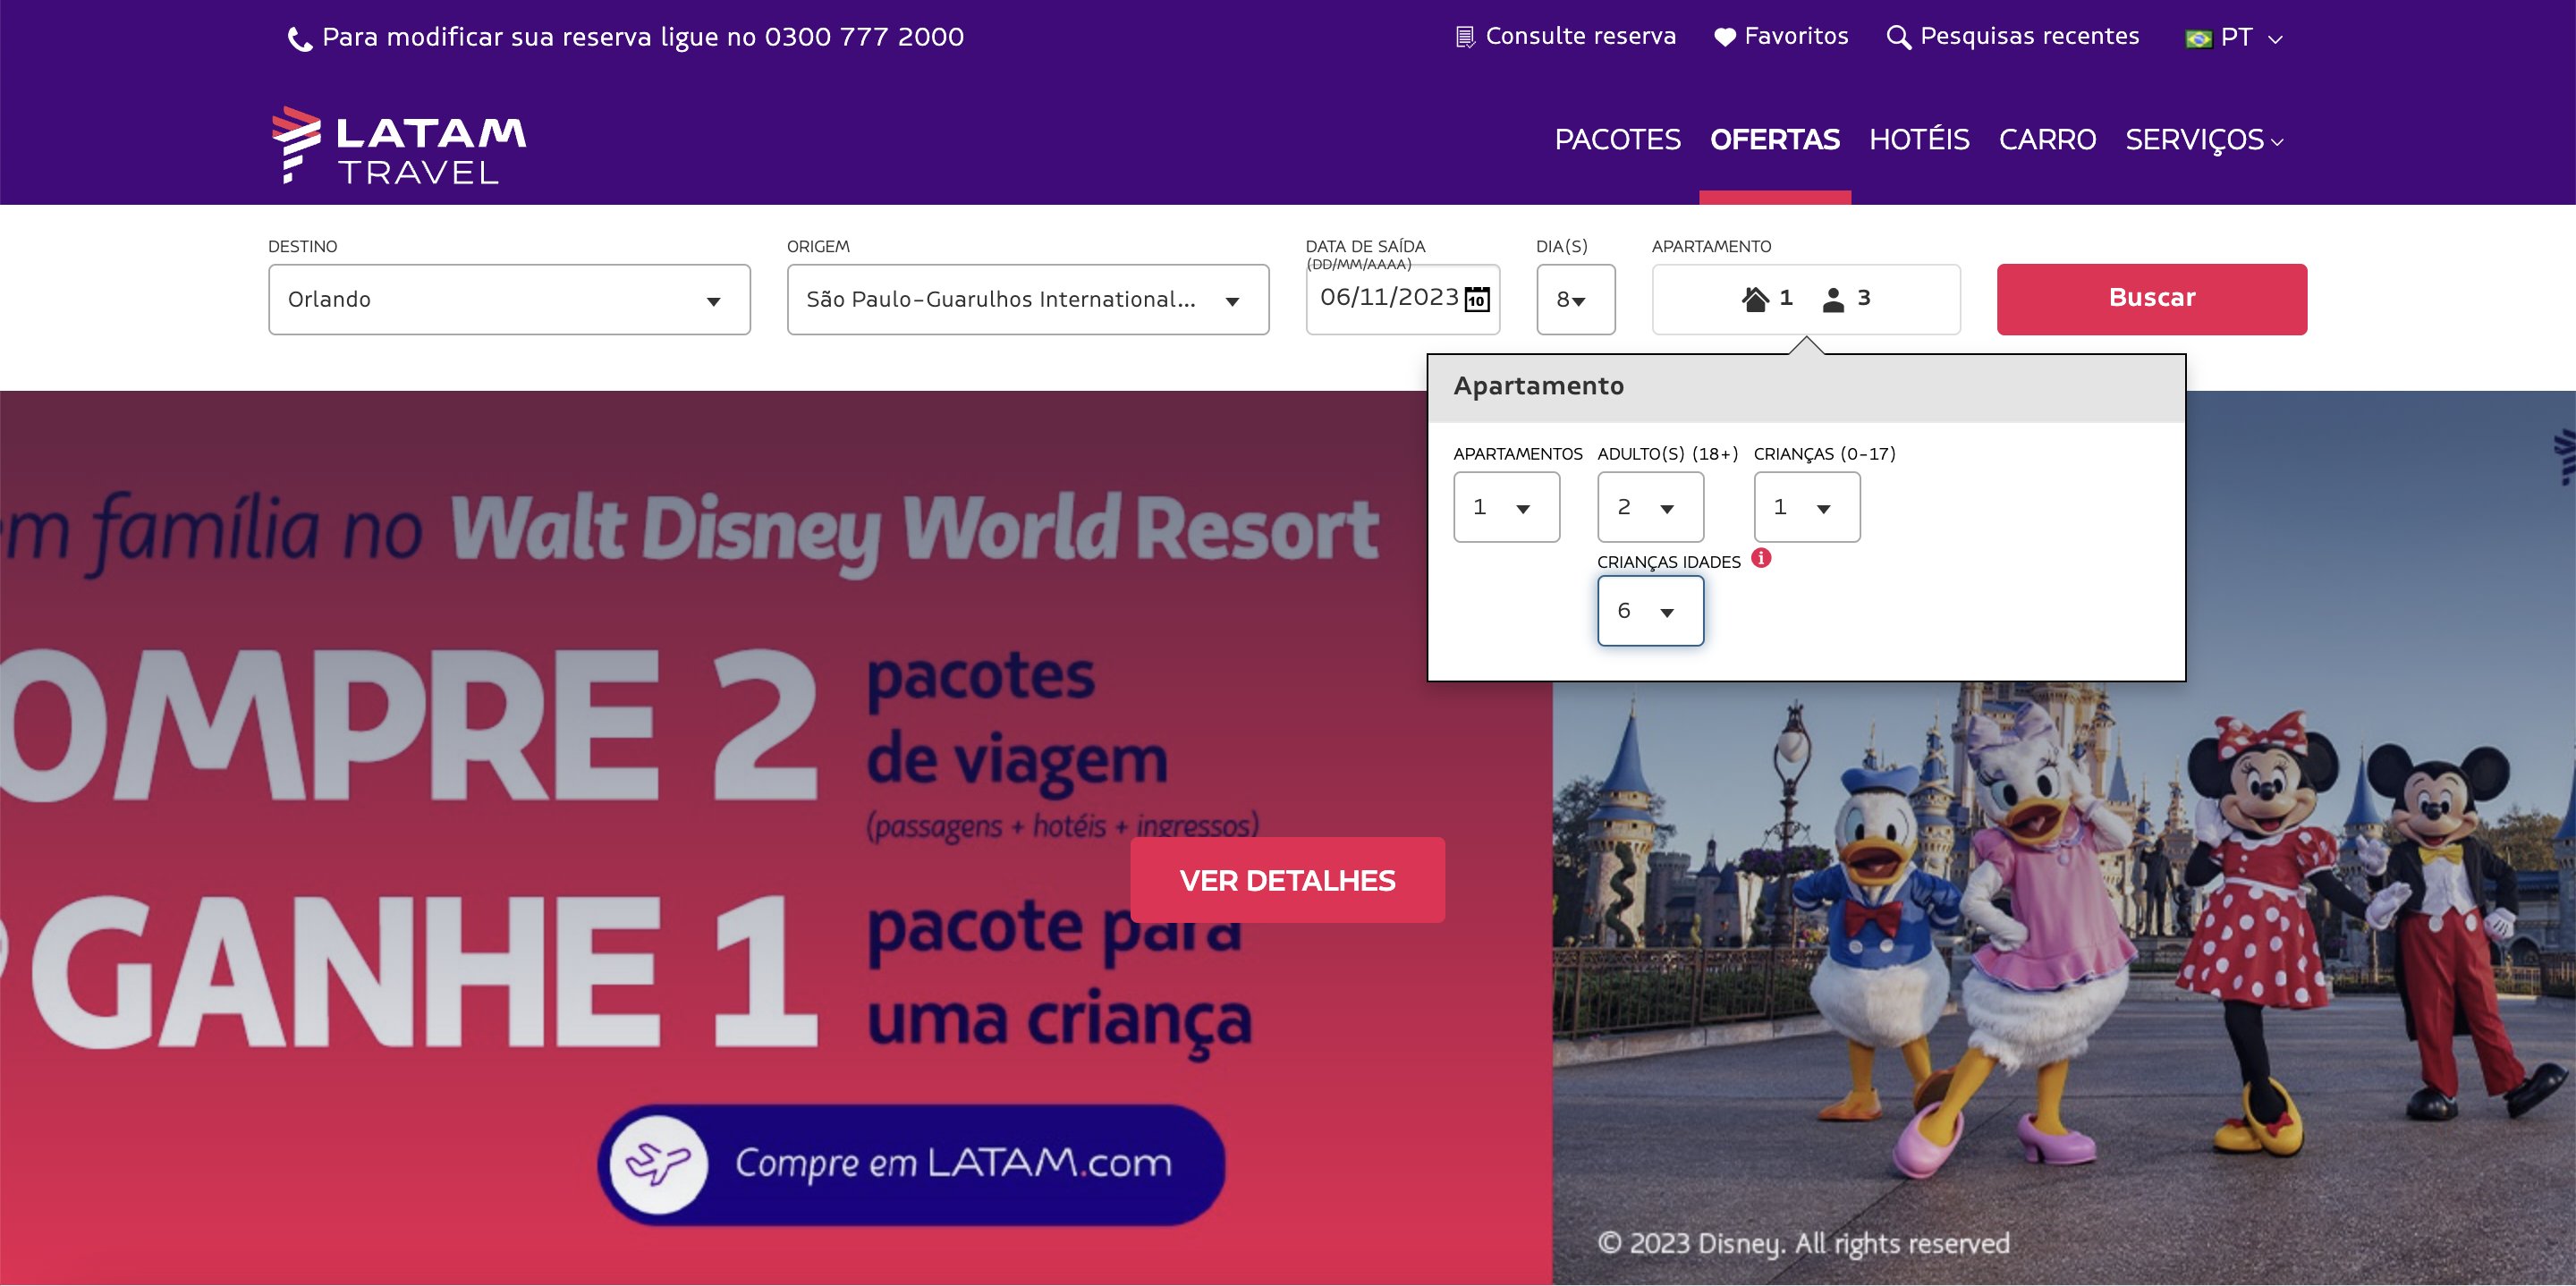Open the Pesquisas recentes link

coord(2013,37)
